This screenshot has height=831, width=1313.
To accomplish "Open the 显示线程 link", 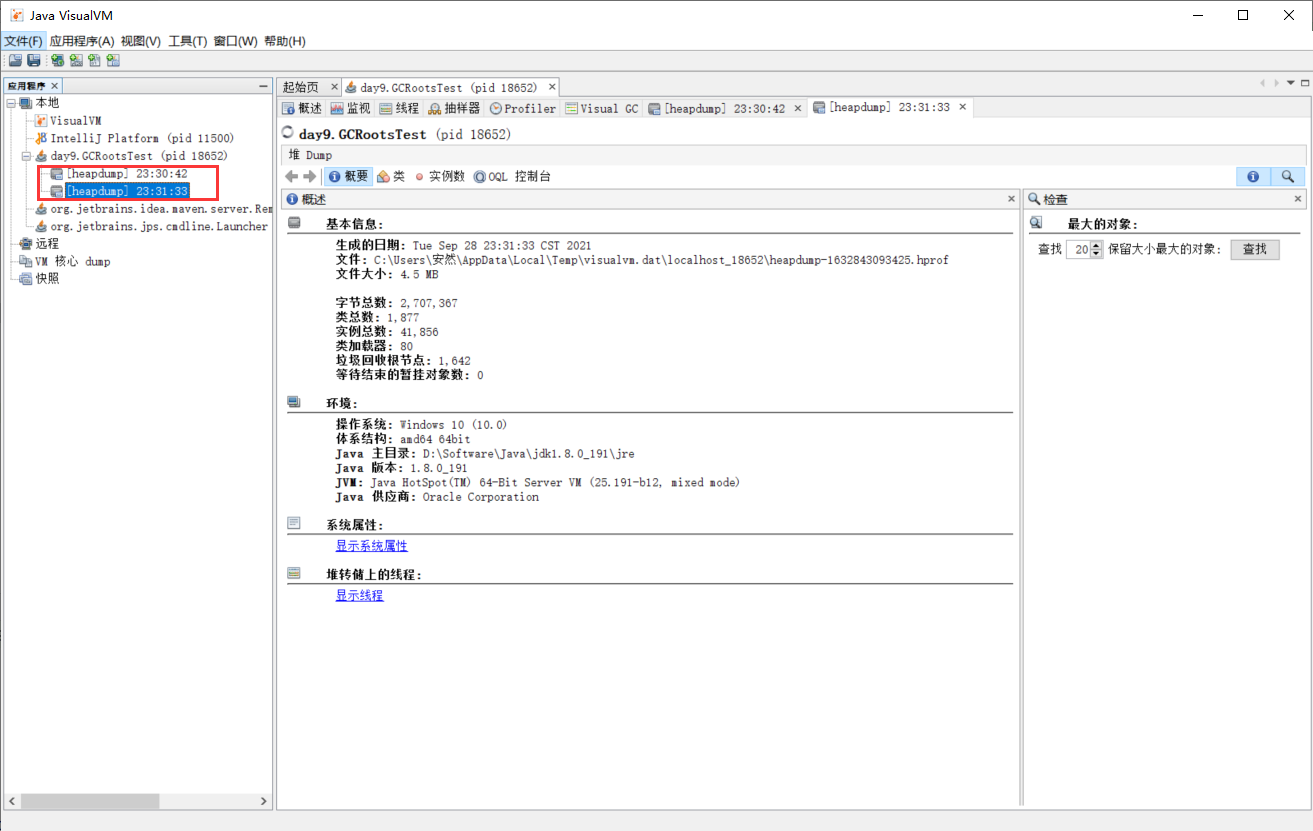I will [x=359, y=596].
